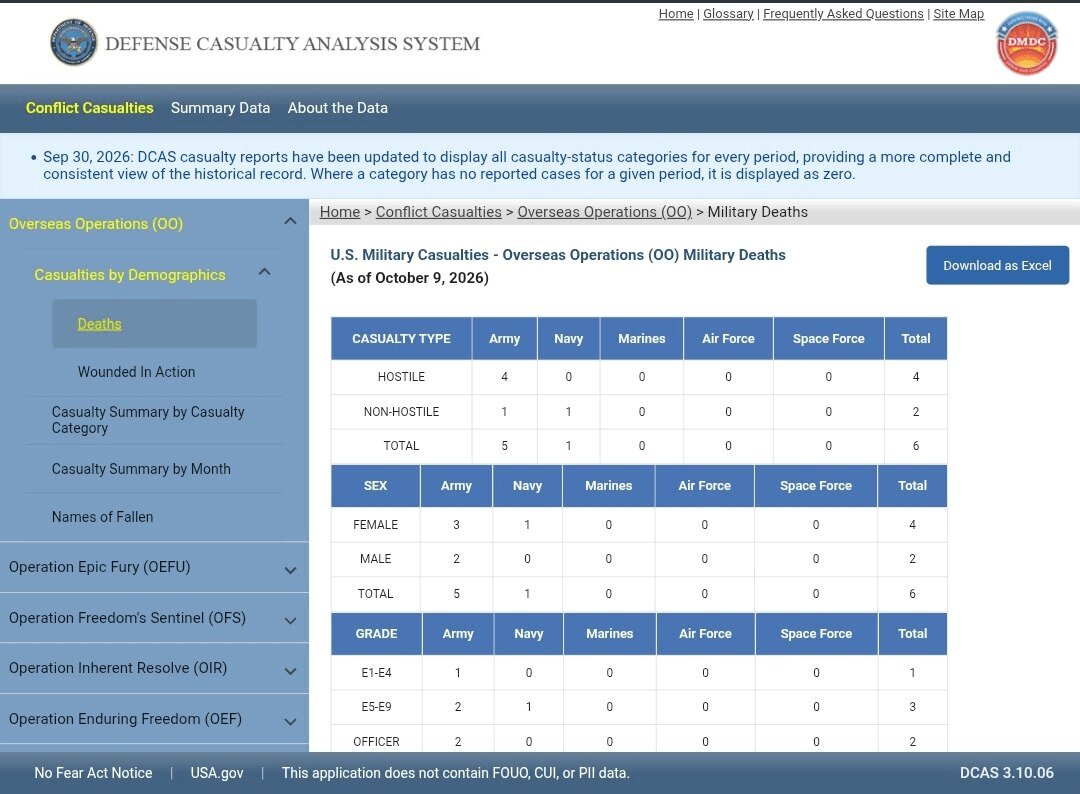This screenshot has height=794, width=1080.
Task: Click the HOSTILE row label
Action: 402,377
